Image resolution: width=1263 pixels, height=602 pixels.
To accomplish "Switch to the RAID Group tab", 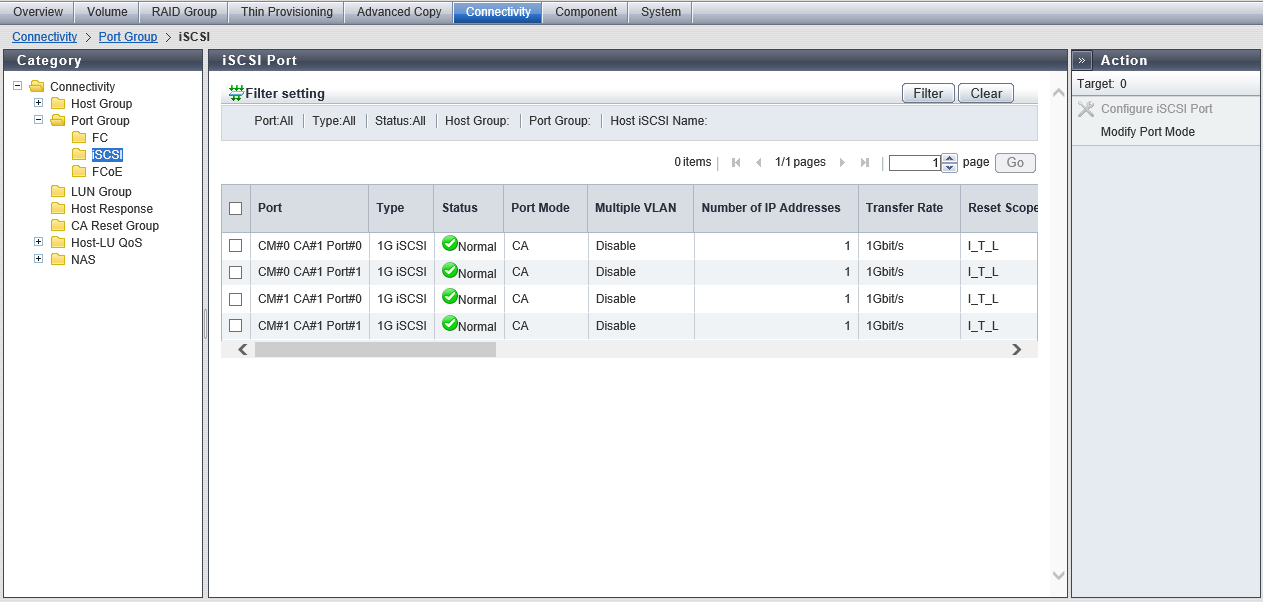I will pyautogui.click(x=184, y=12).
